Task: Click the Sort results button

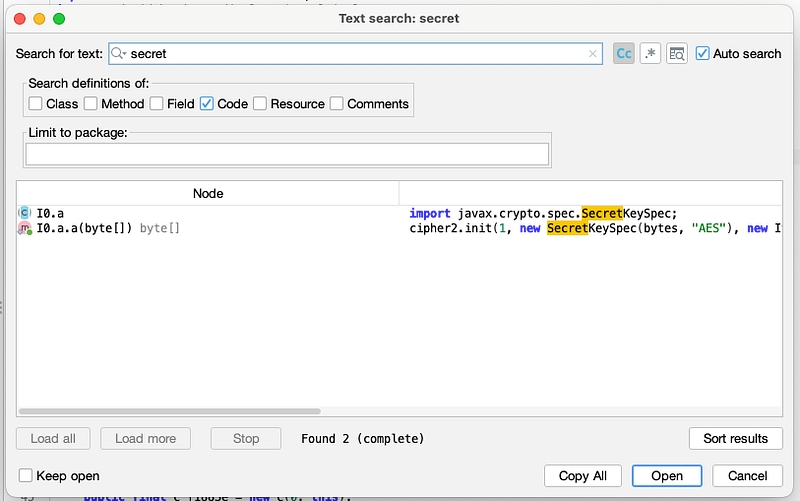Action: click(735, 438)
